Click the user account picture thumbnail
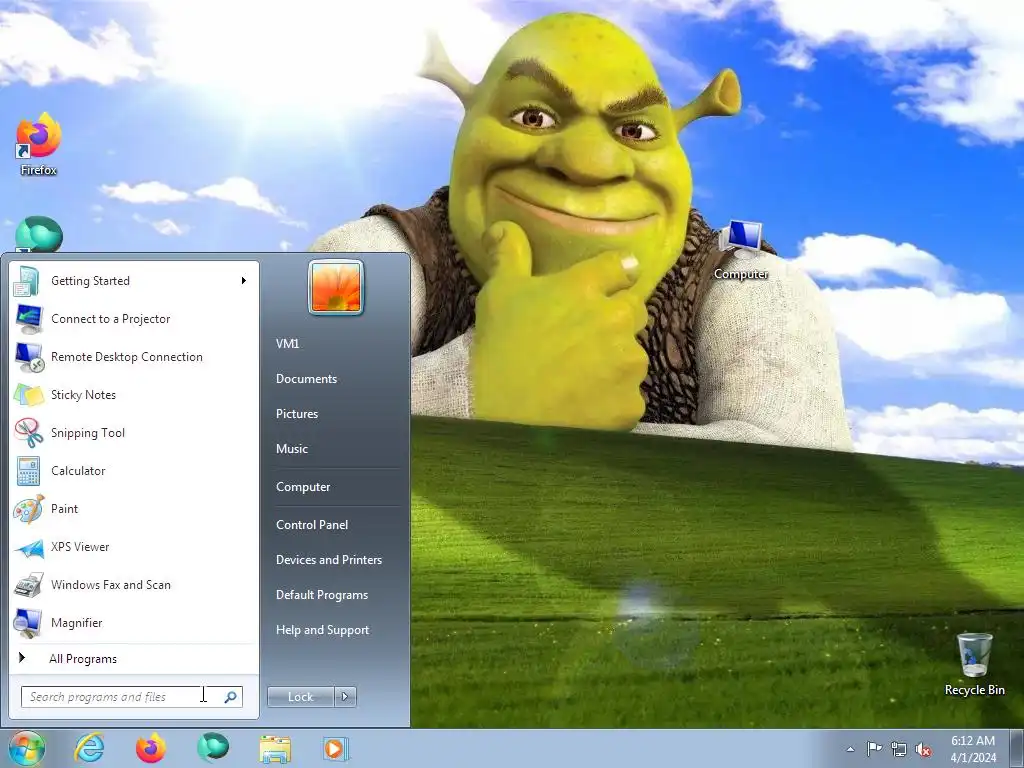 coord(336,287)
